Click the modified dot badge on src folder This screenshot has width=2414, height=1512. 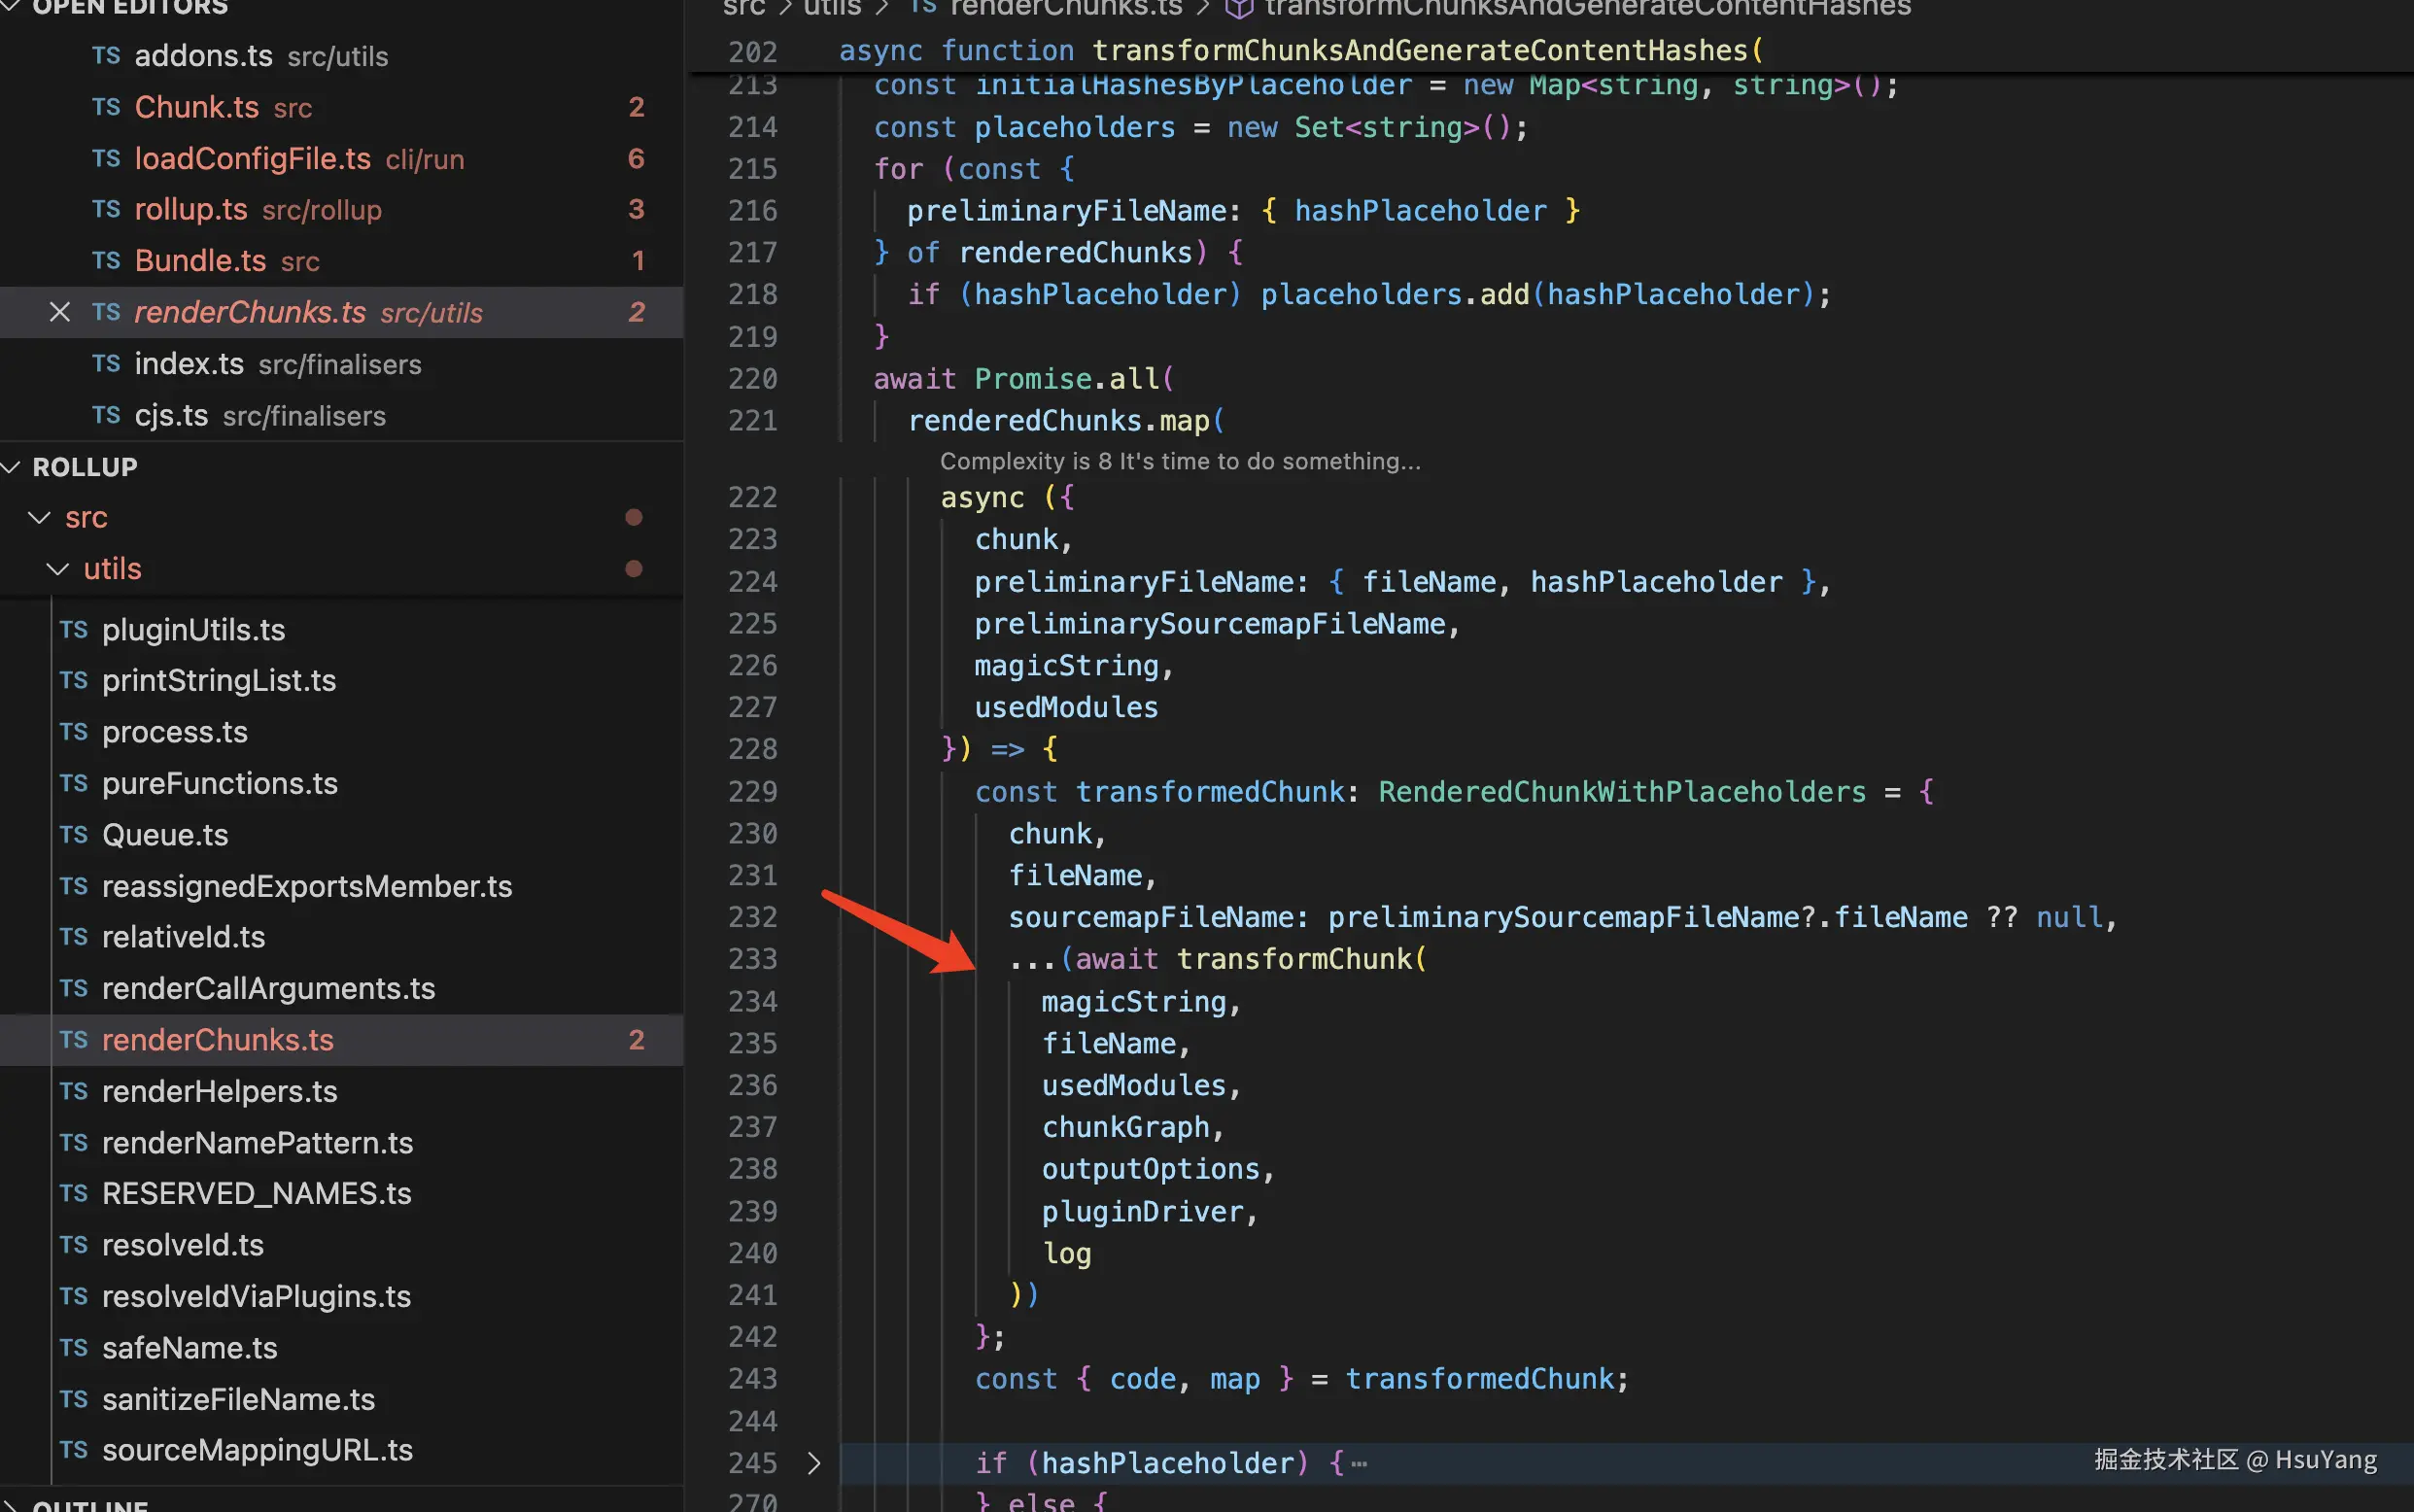pos(633,517)
